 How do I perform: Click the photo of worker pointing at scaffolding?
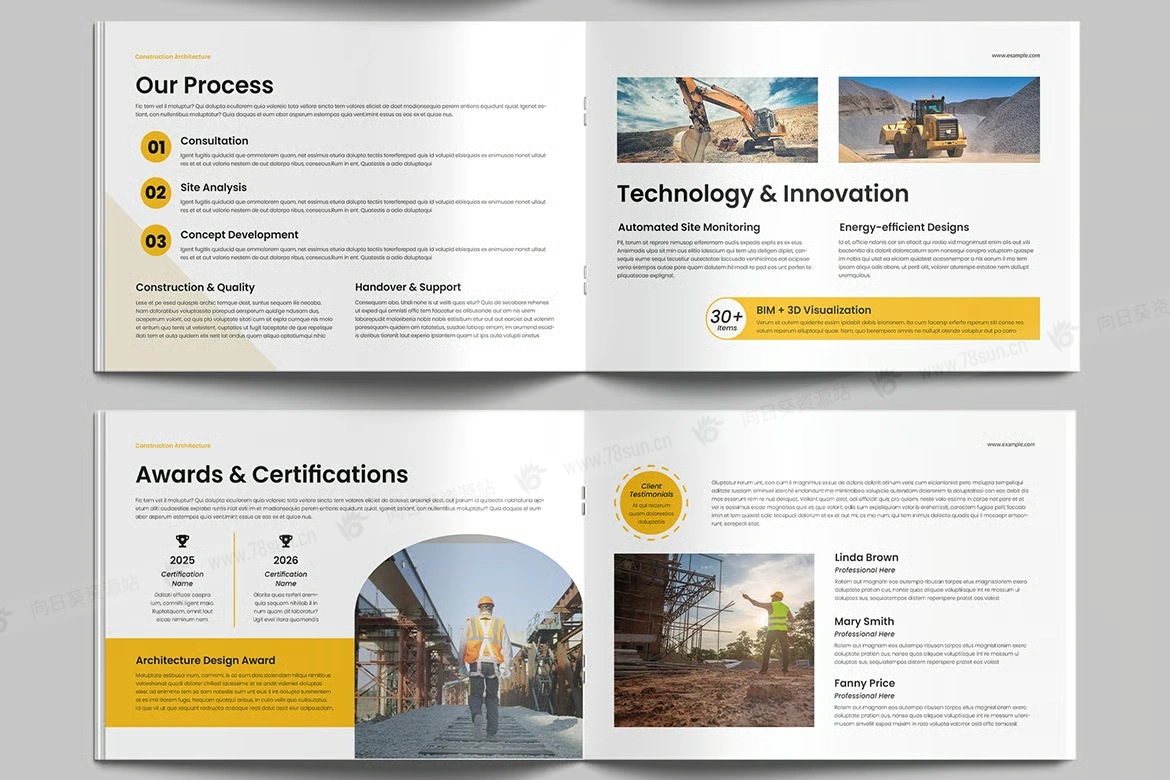tap(714, 640)
